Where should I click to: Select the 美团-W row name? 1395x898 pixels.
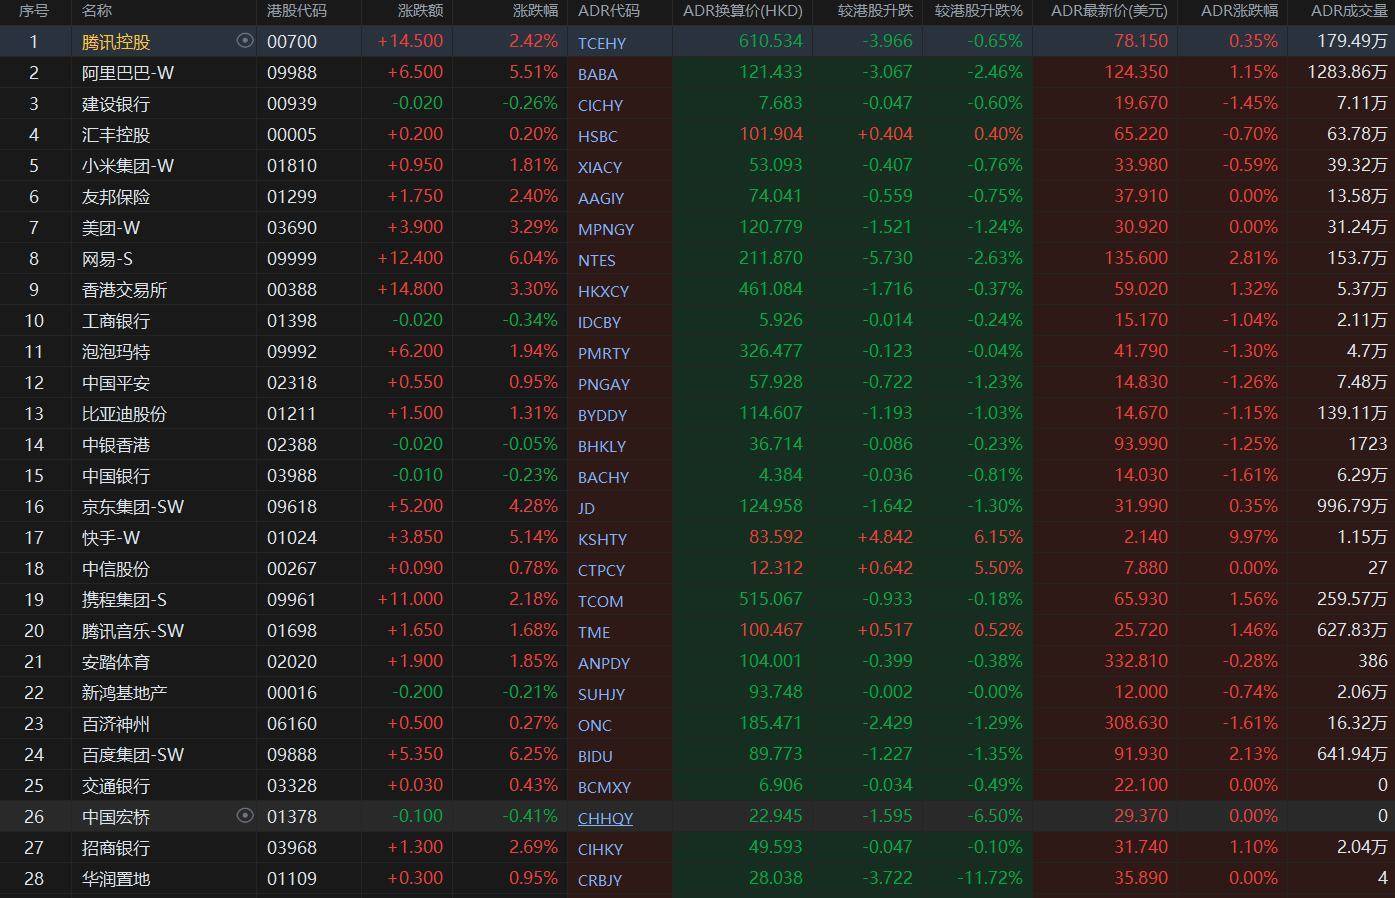point(111,228)
